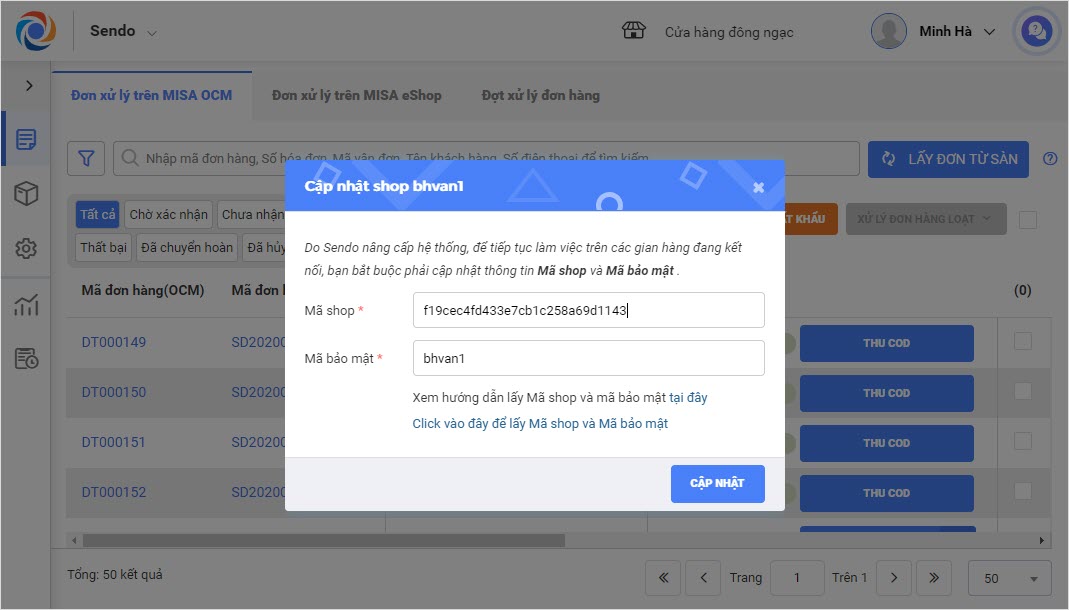
Task: Open the orders list sidebar icon
Action: (x=26, y=140)
